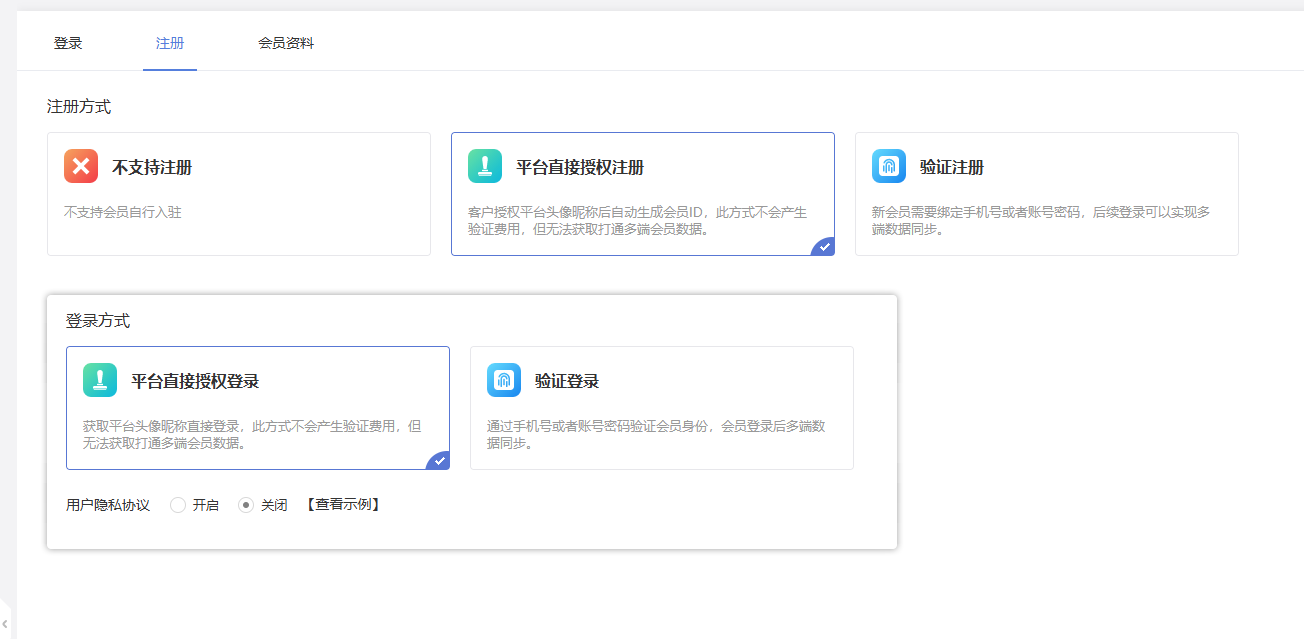Expand the sidebar with the left-edge chevron
The height and width of the screenshot is (639, 1304).
pyautogui.click(x=5, y=623)
